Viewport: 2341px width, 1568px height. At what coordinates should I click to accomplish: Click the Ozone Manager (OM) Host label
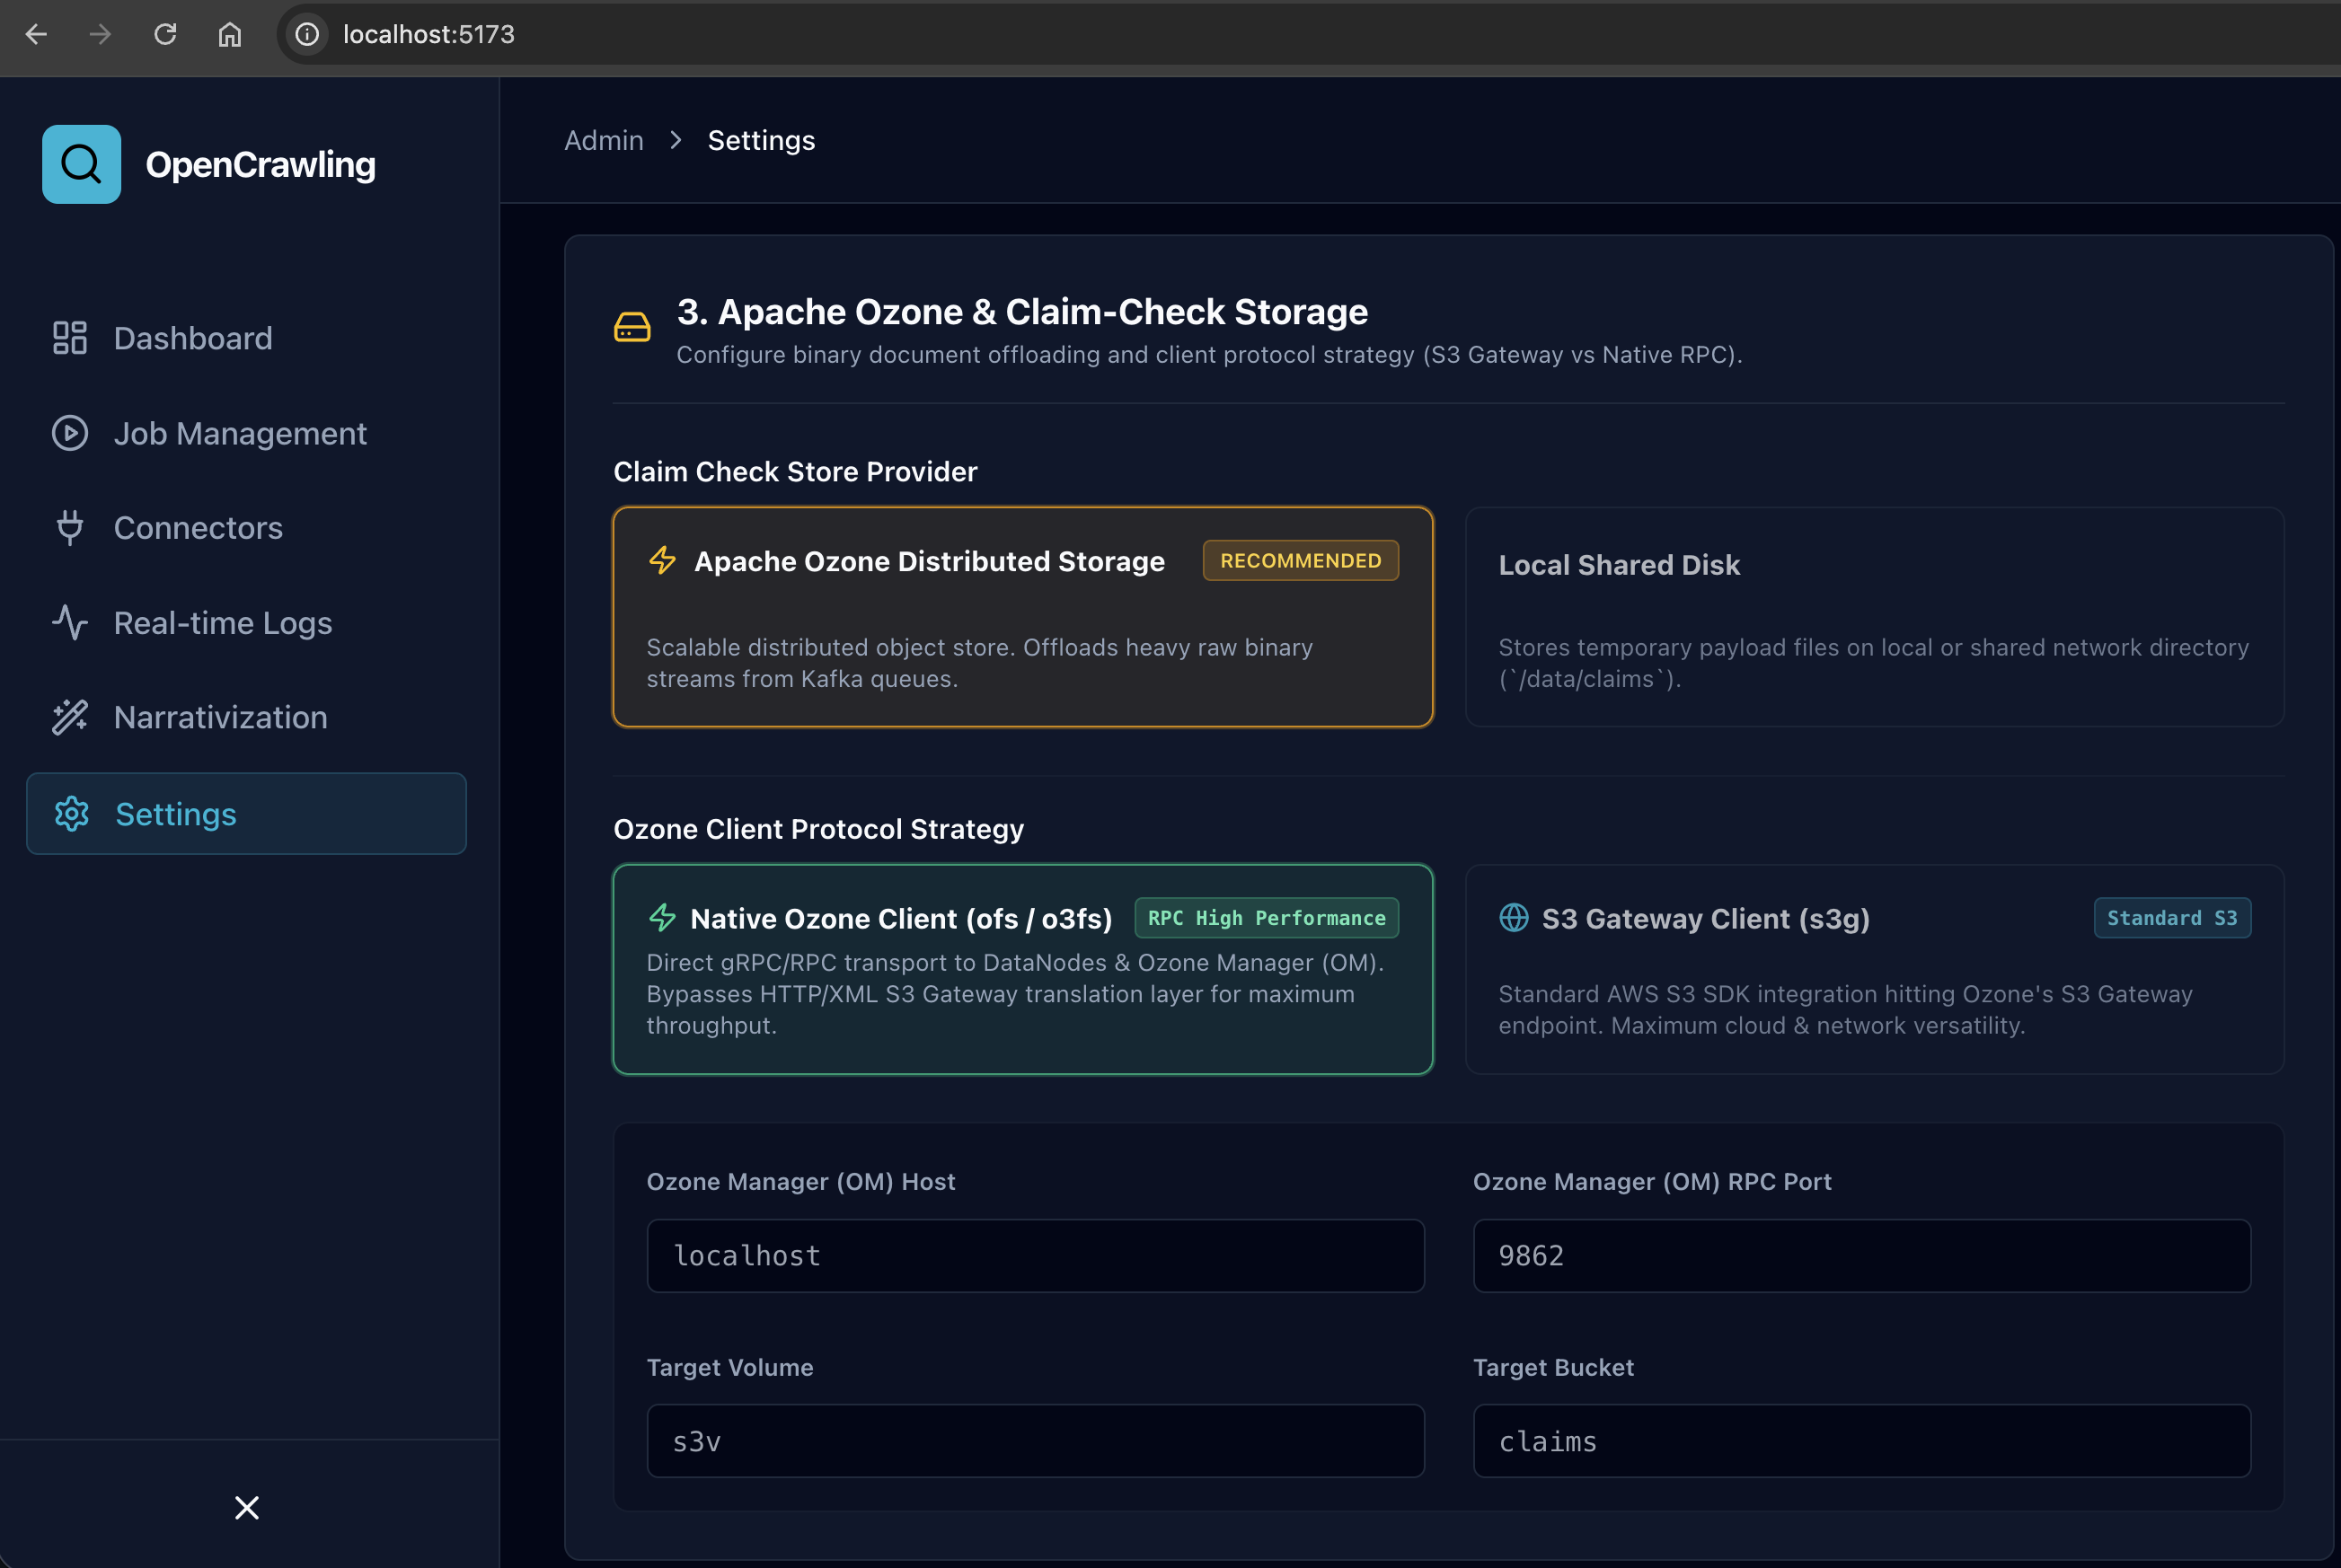pyautogui.click(x=801, y=1181)
